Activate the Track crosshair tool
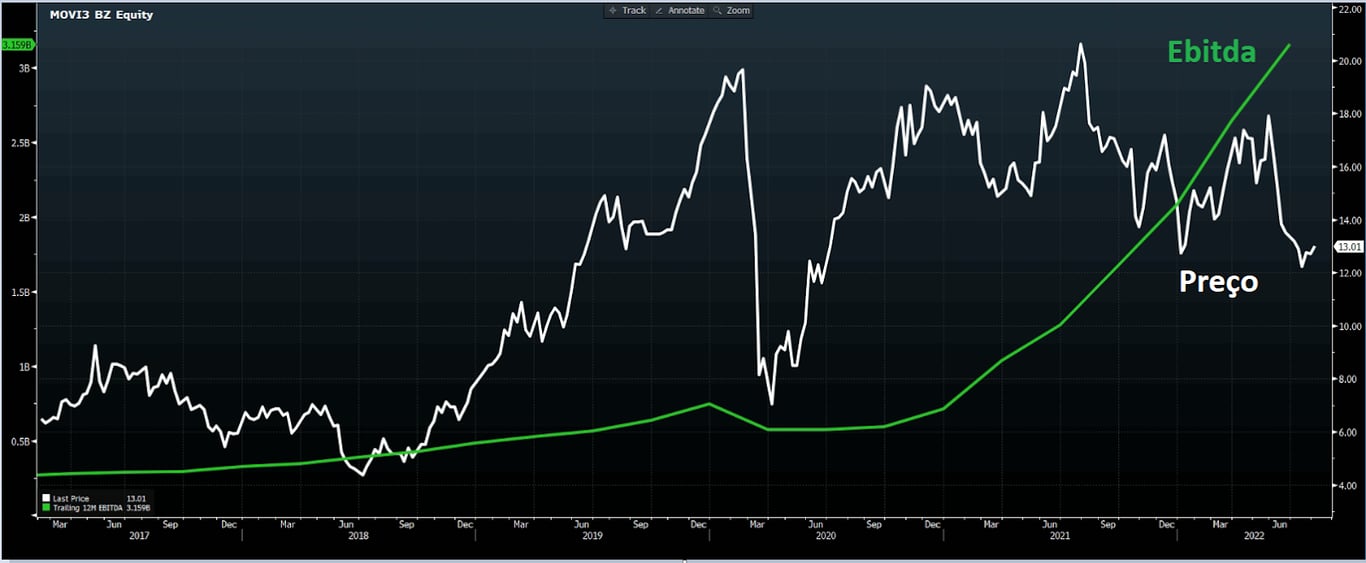1366x563 pixels. point(627,10)
